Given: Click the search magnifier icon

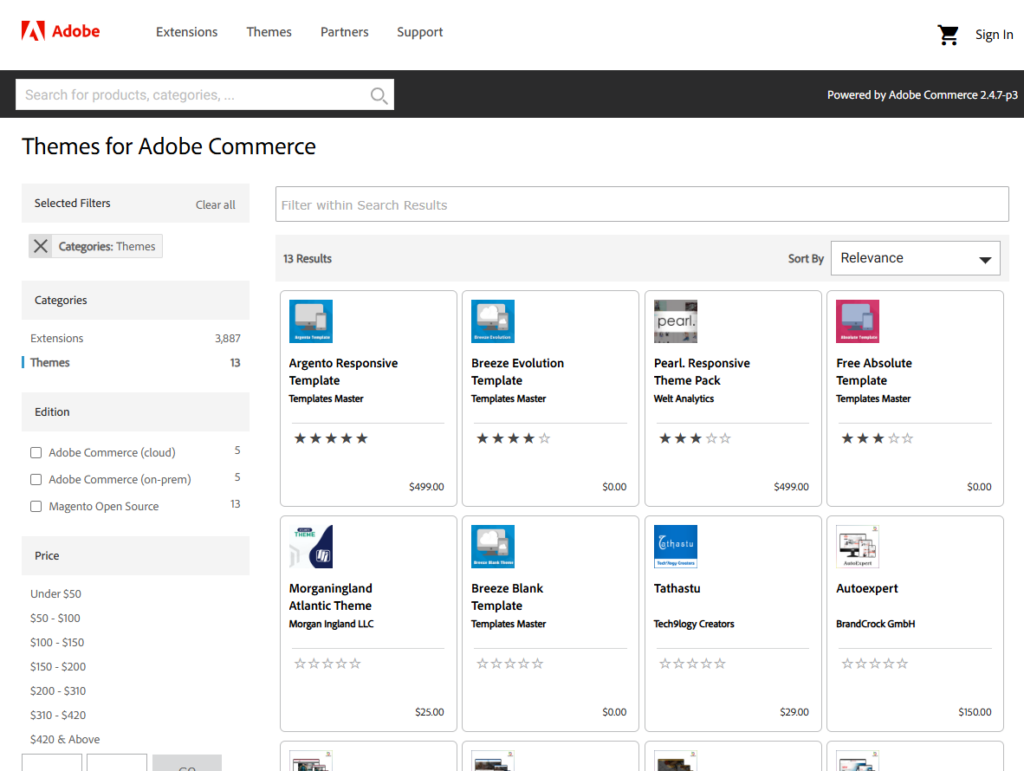Looking at the screenshot, I should point(379,95).
